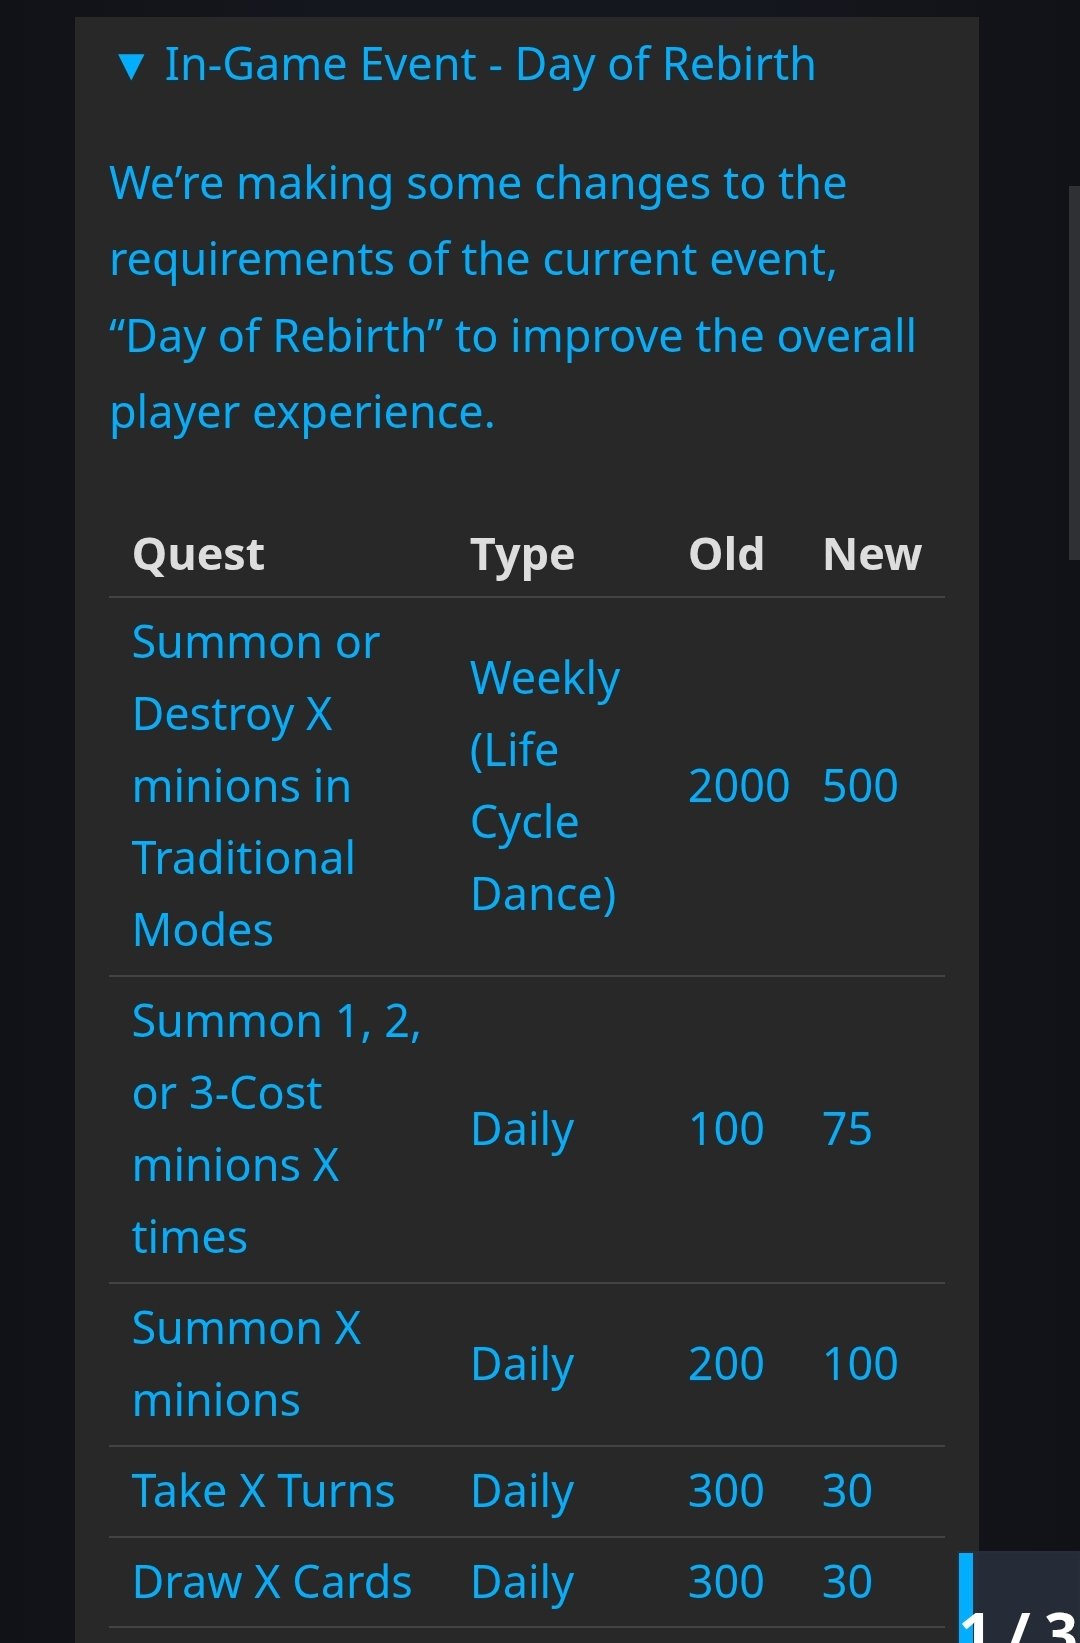
Task: Click the Summon X minions quest text
Action: 246,1364
